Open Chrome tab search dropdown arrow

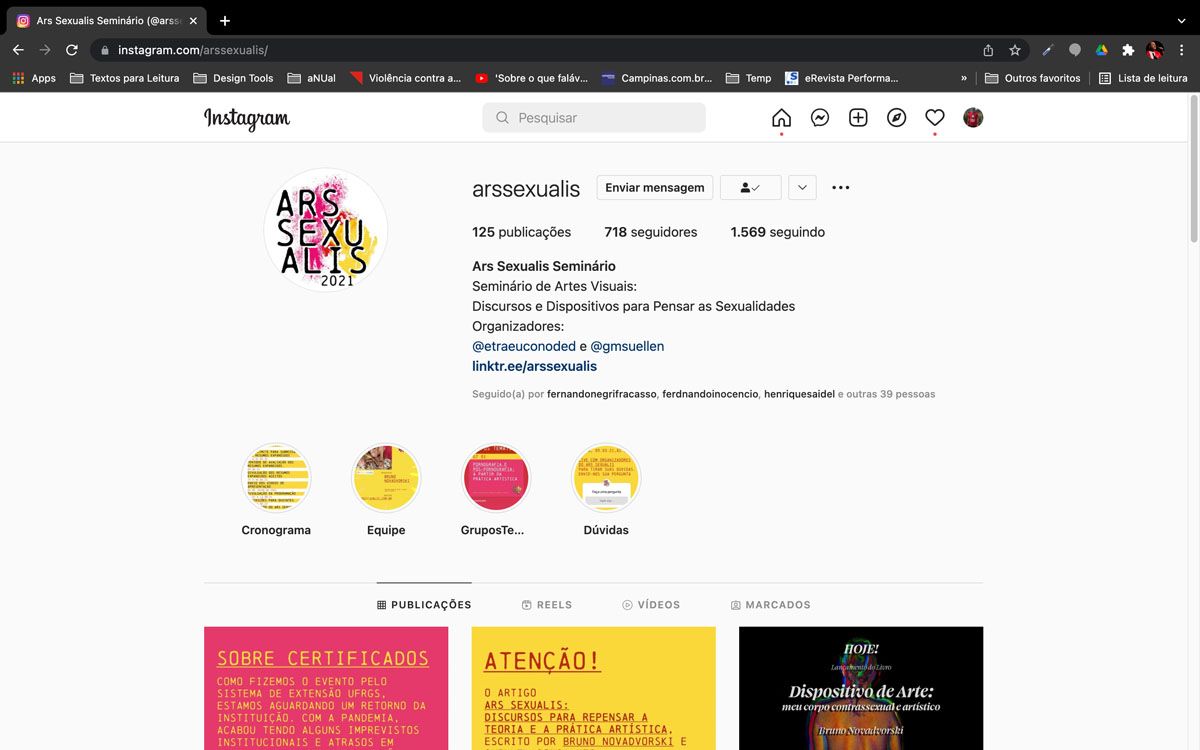tap(1181, 21)
